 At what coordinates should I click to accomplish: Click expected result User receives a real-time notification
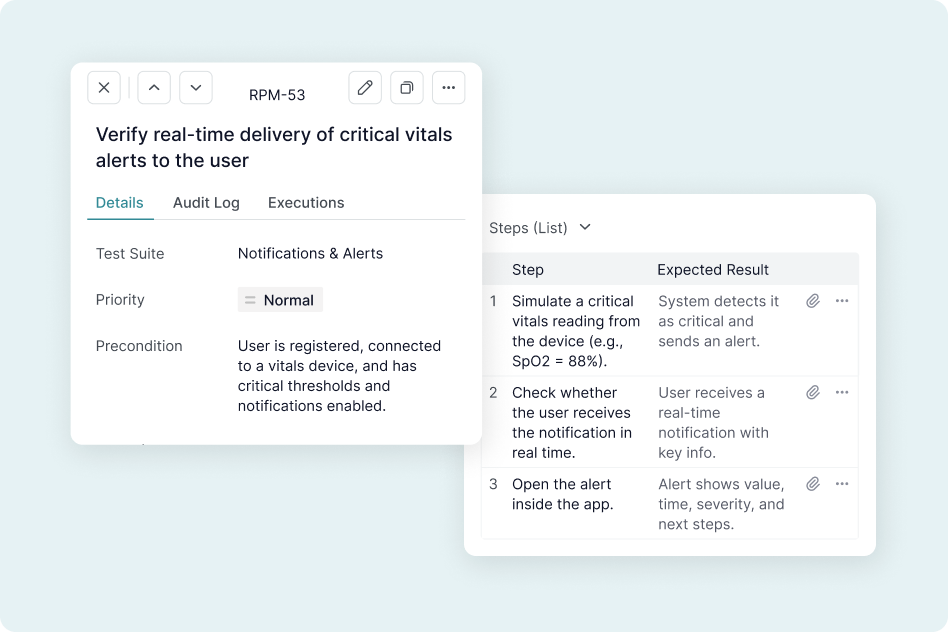tap(713, 422)
